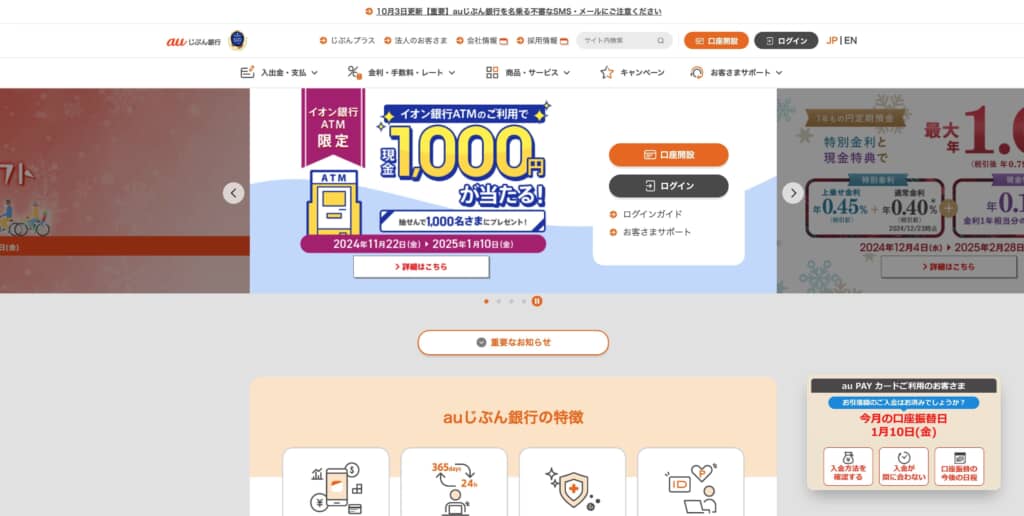This screenshot has height=516, width=1024.
Task: Expand the 入出金・支払 menu
Action: tap(280, 73)
